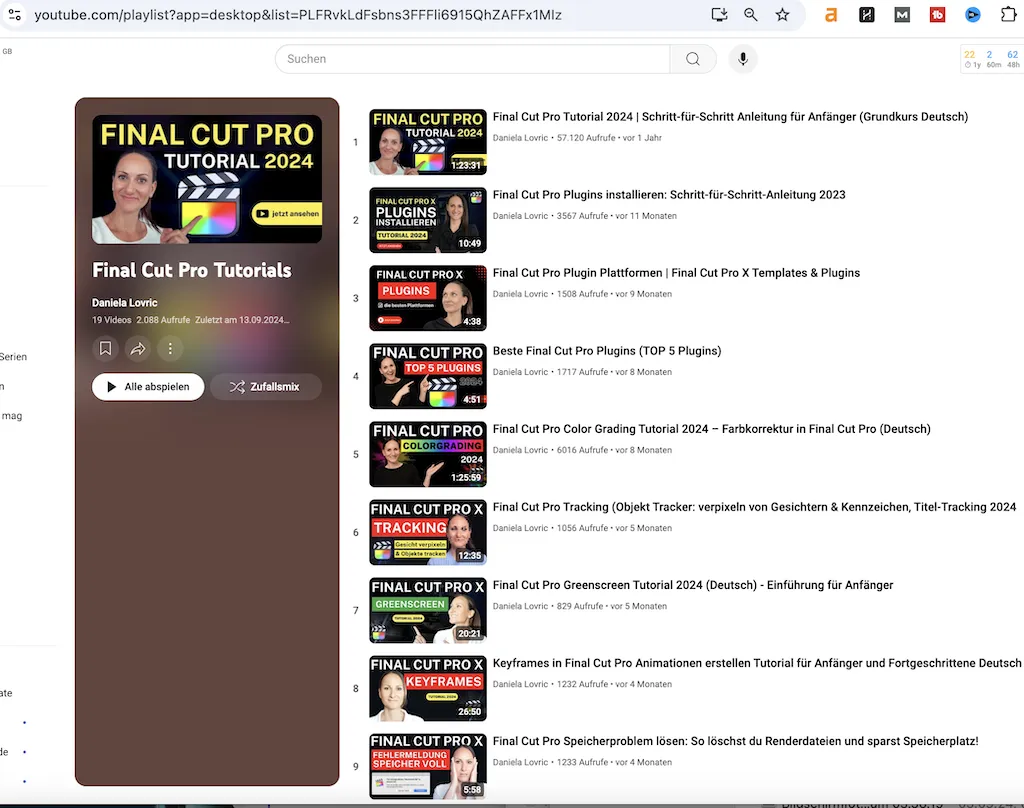Open title 'Final Cut Pro Tutorial 2024 | Schritt-für-Schritt'

click(x=730, y=117)
